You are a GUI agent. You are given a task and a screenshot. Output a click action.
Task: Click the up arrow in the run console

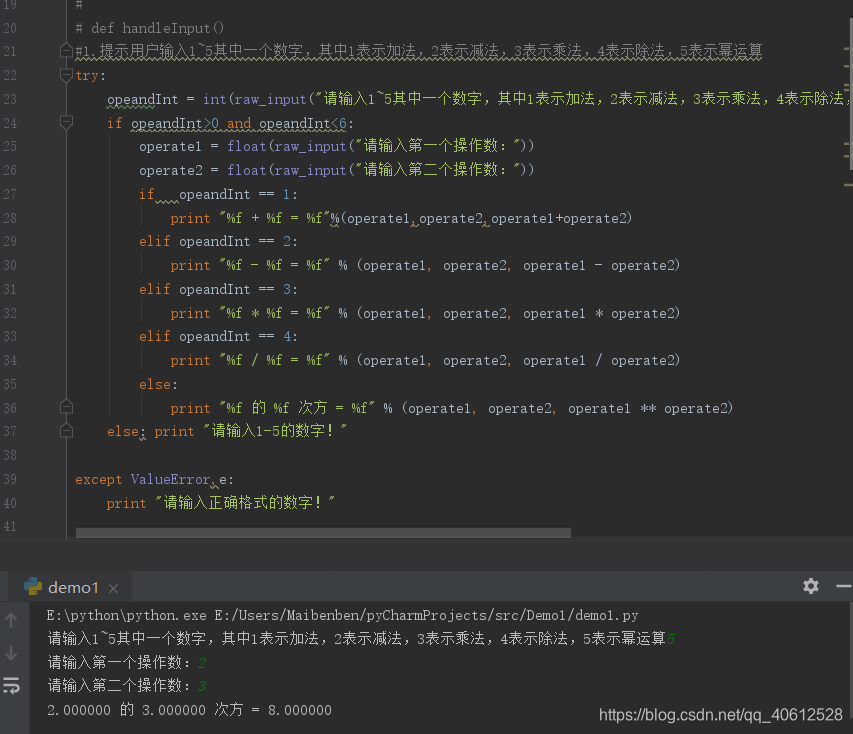(11, 620)
